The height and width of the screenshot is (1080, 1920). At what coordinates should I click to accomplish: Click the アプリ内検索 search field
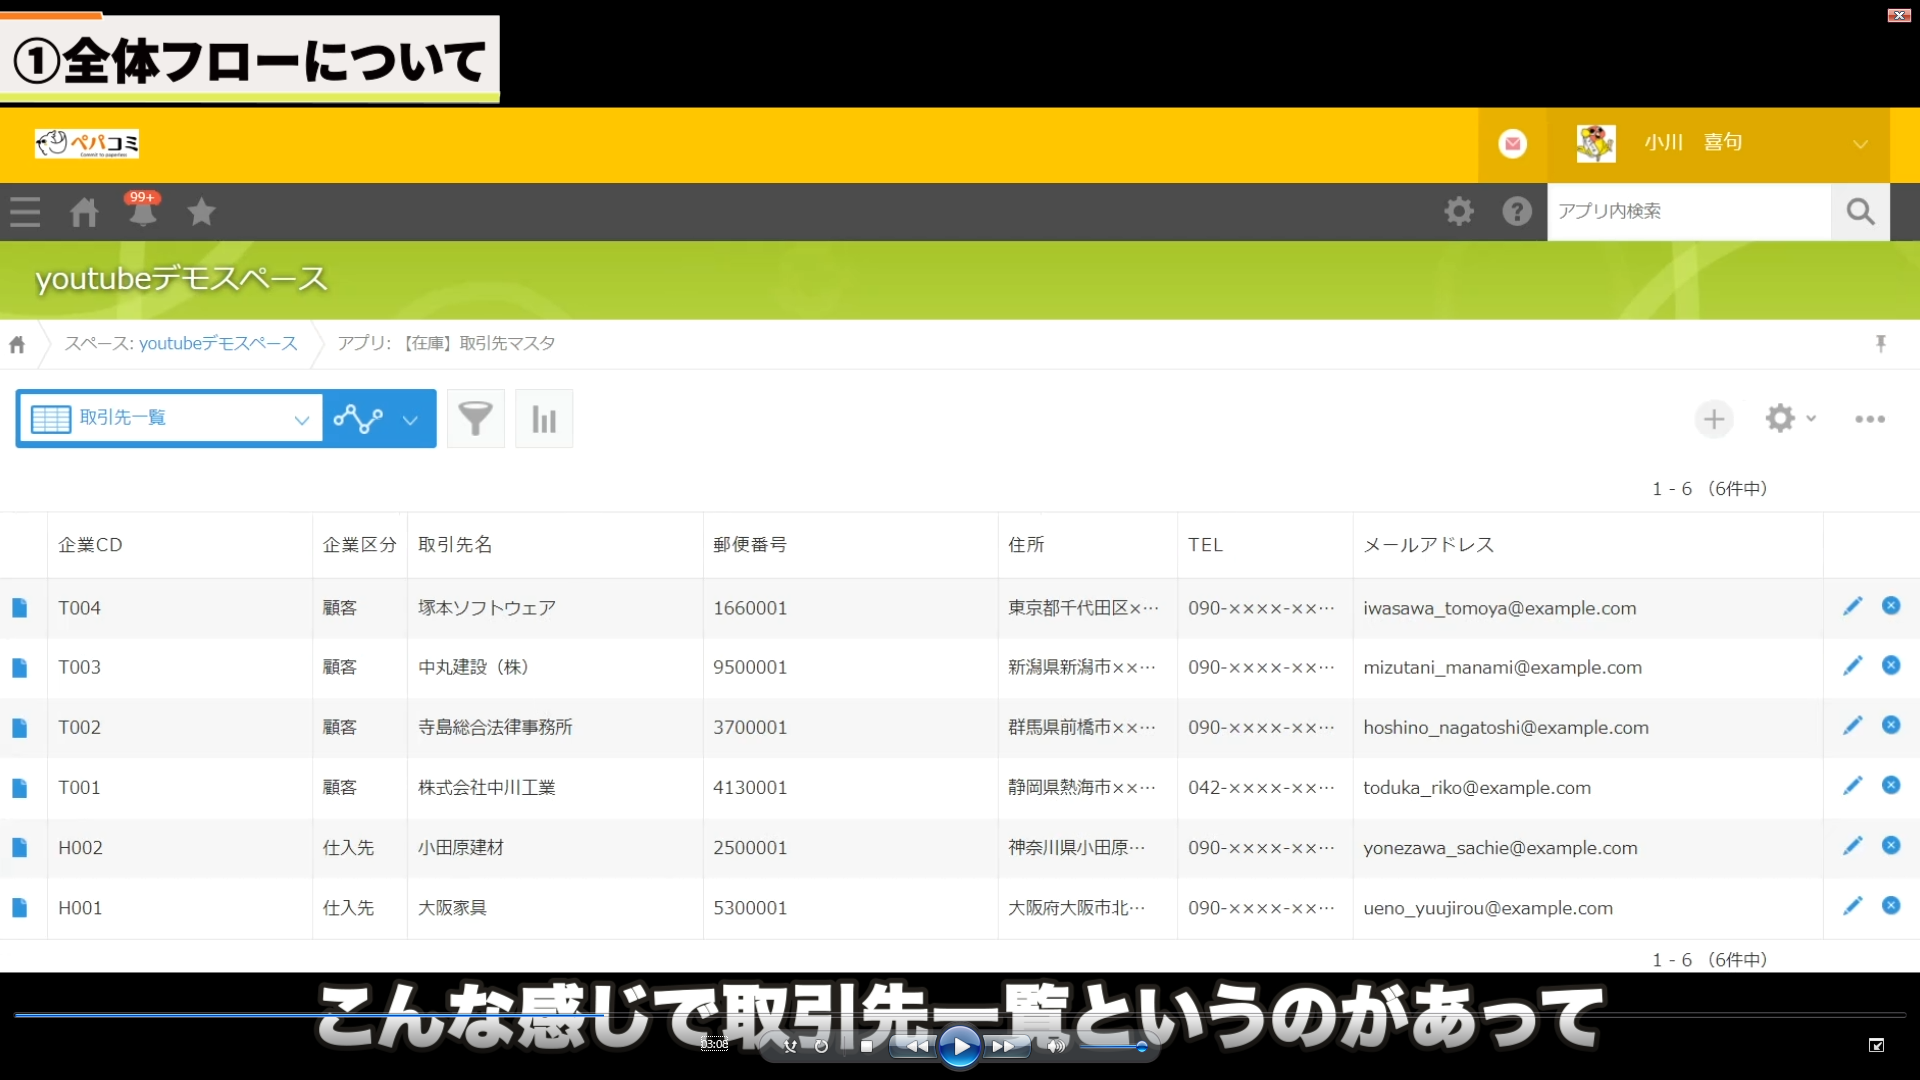tap(1688, 211)
